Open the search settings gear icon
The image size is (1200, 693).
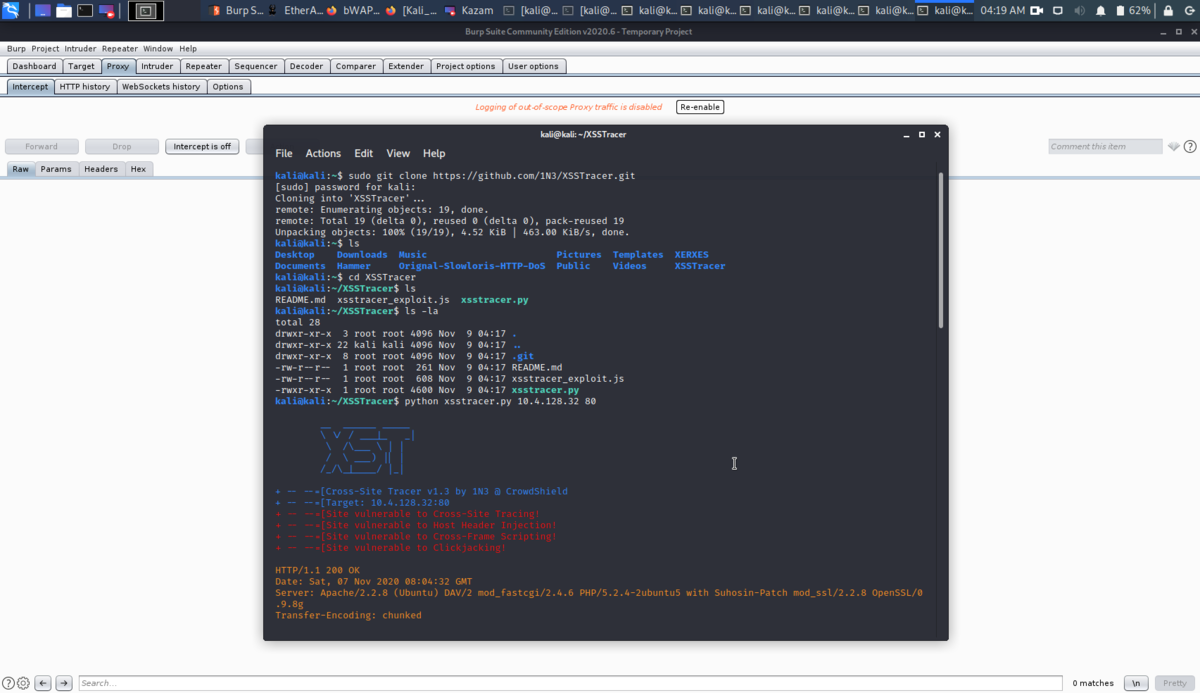(x=23, y=683)
